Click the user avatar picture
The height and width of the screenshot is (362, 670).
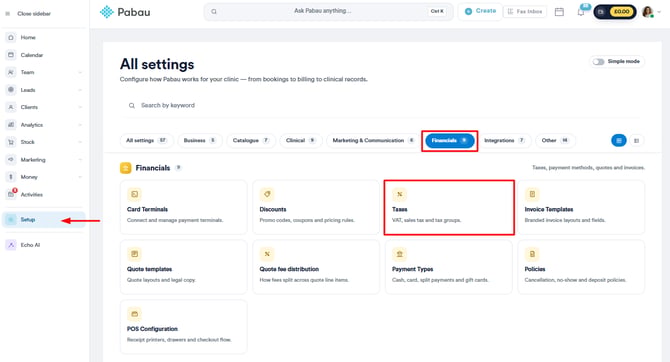pyautogui.click(x=647, y=12)
